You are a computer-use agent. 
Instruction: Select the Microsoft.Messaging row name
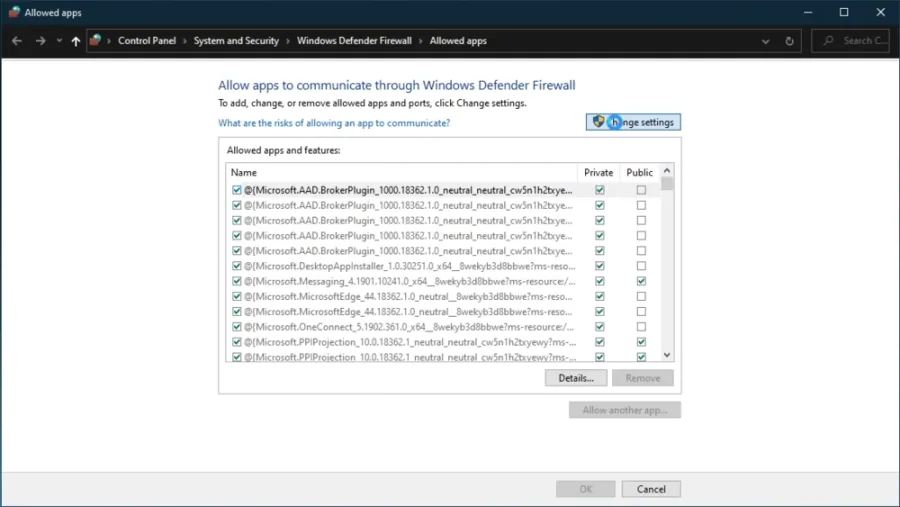click(x=410, y=281)
